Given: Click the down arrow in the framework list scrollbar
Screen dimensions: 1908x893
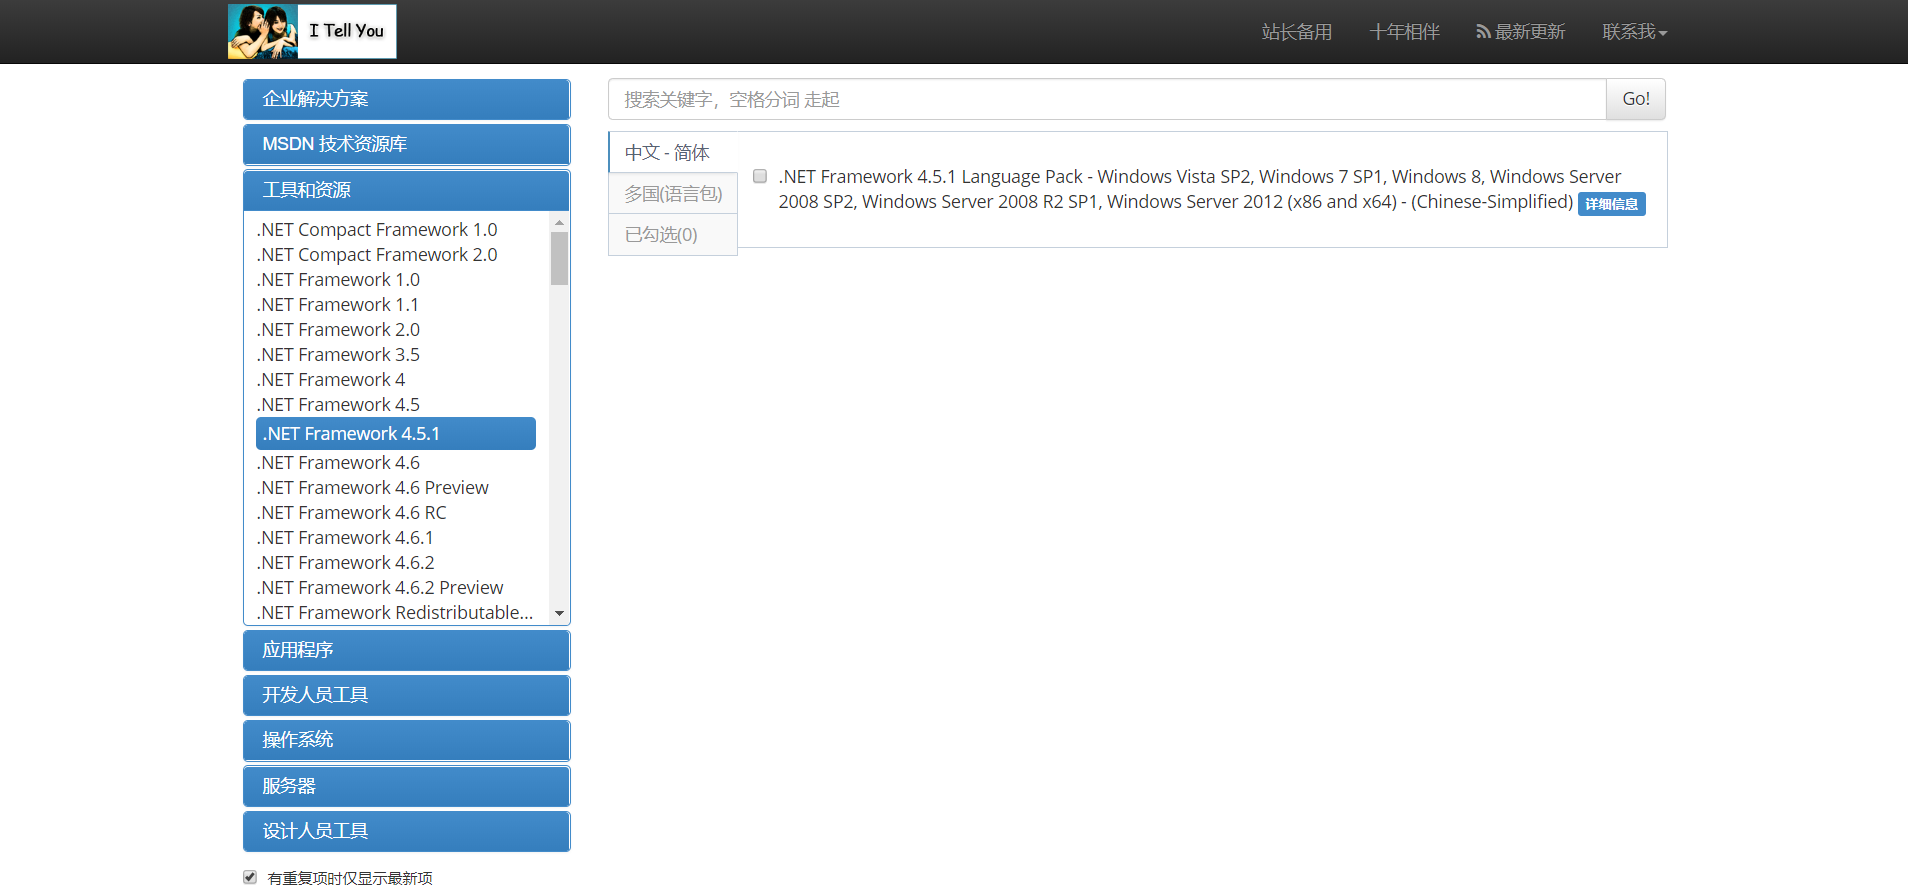Looking at the screenshot, I should click(x=559, y=613).
